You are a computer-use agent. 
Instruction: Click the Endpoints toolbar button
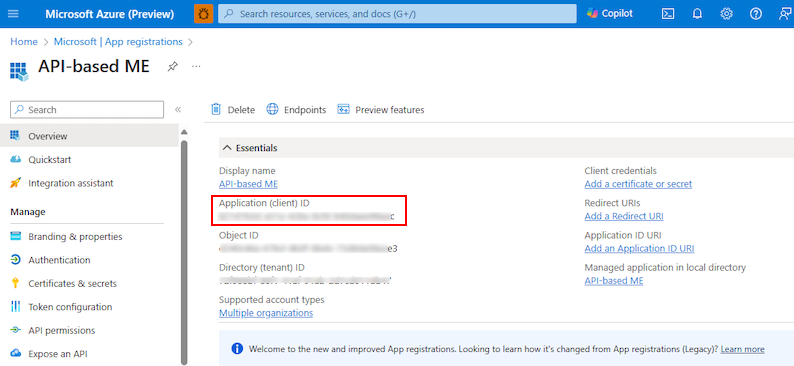pos(296,109)
